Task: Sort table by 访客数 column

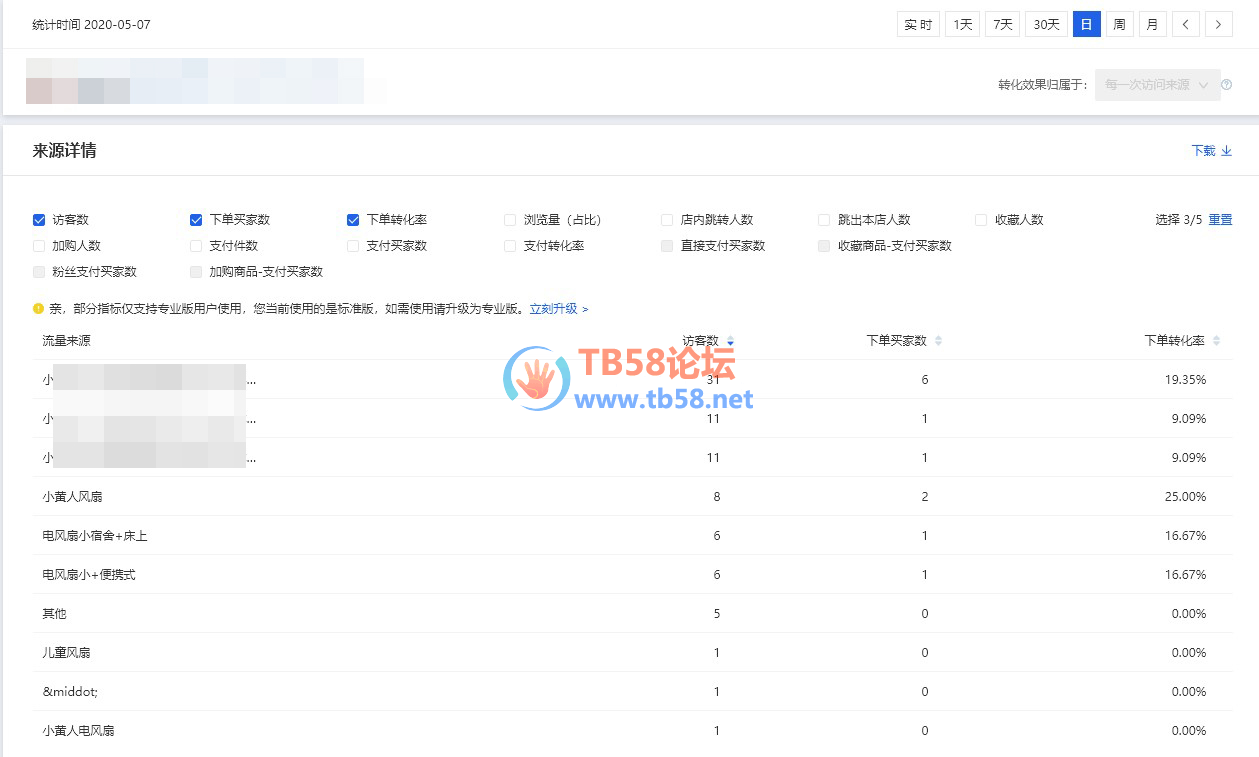Action: pyautogui.click(x=730, y=341)
